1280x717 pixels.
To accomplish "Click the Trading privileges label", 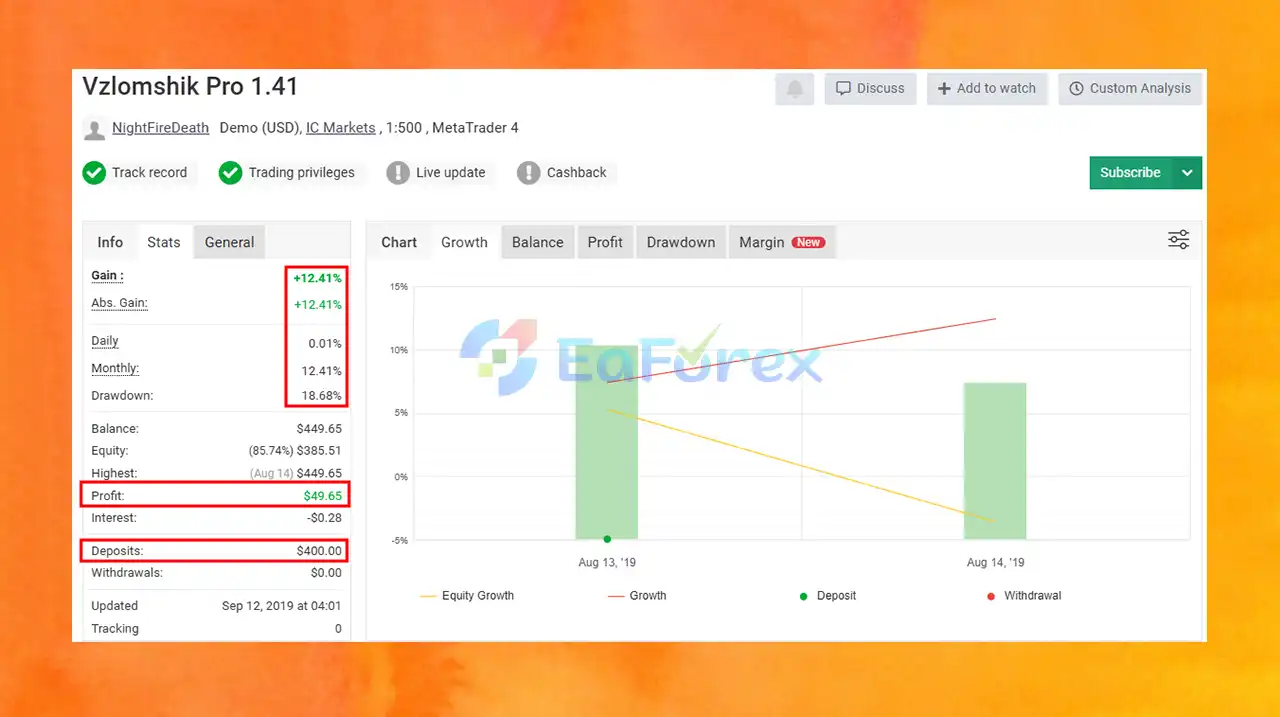I will tap(301, 173).
